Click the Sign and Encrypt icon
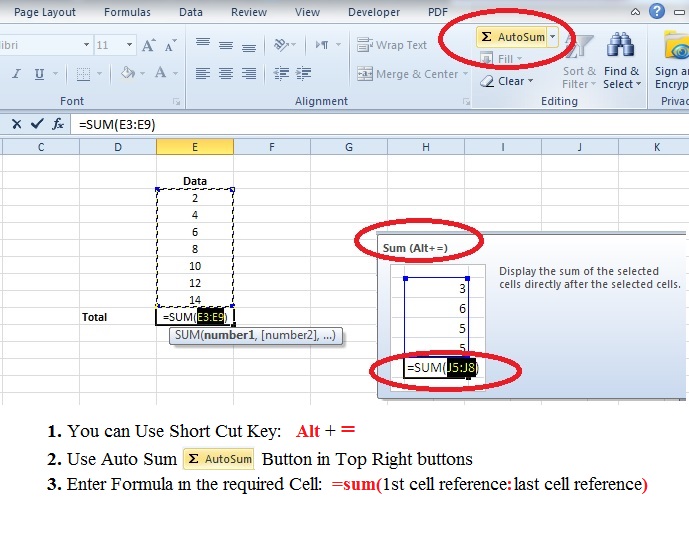689x558 pixels. tap(672, 61)
